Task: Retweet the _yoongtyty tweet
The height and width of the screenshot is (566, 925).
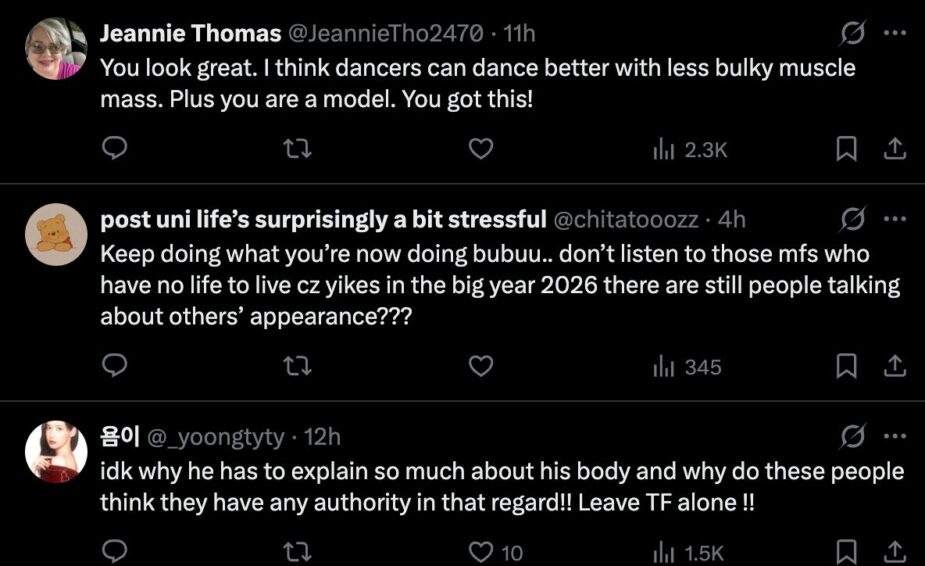Action: (x=298, y=551)
